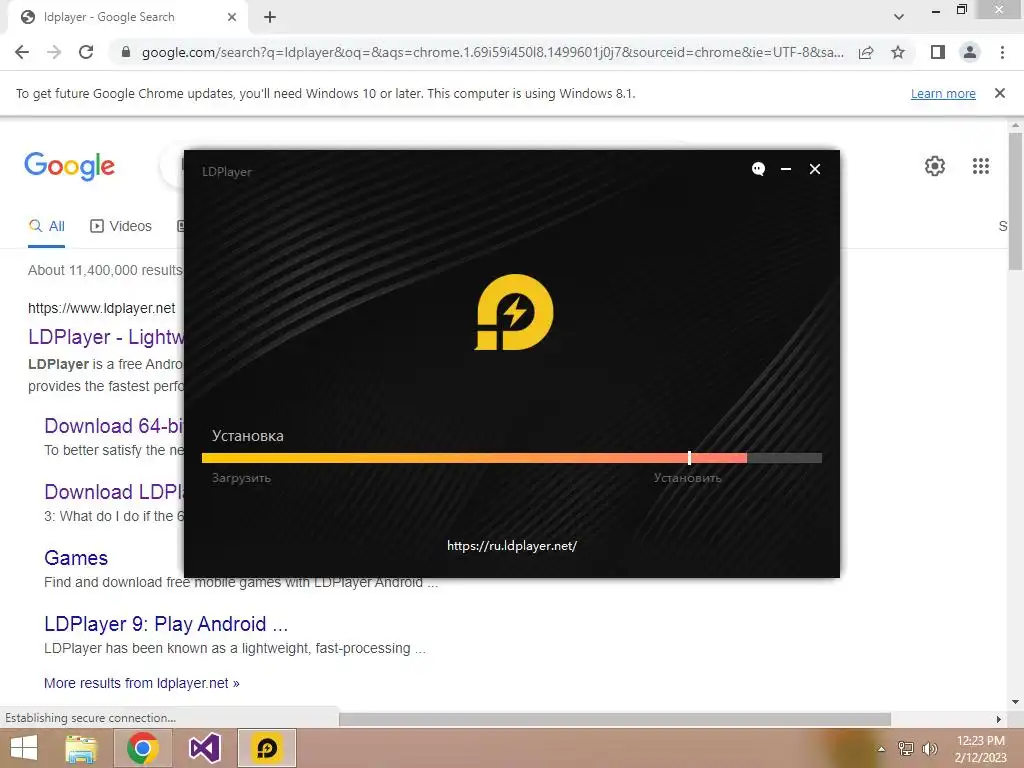
Task: Open network status tray icon
Action: click(906, 749)
